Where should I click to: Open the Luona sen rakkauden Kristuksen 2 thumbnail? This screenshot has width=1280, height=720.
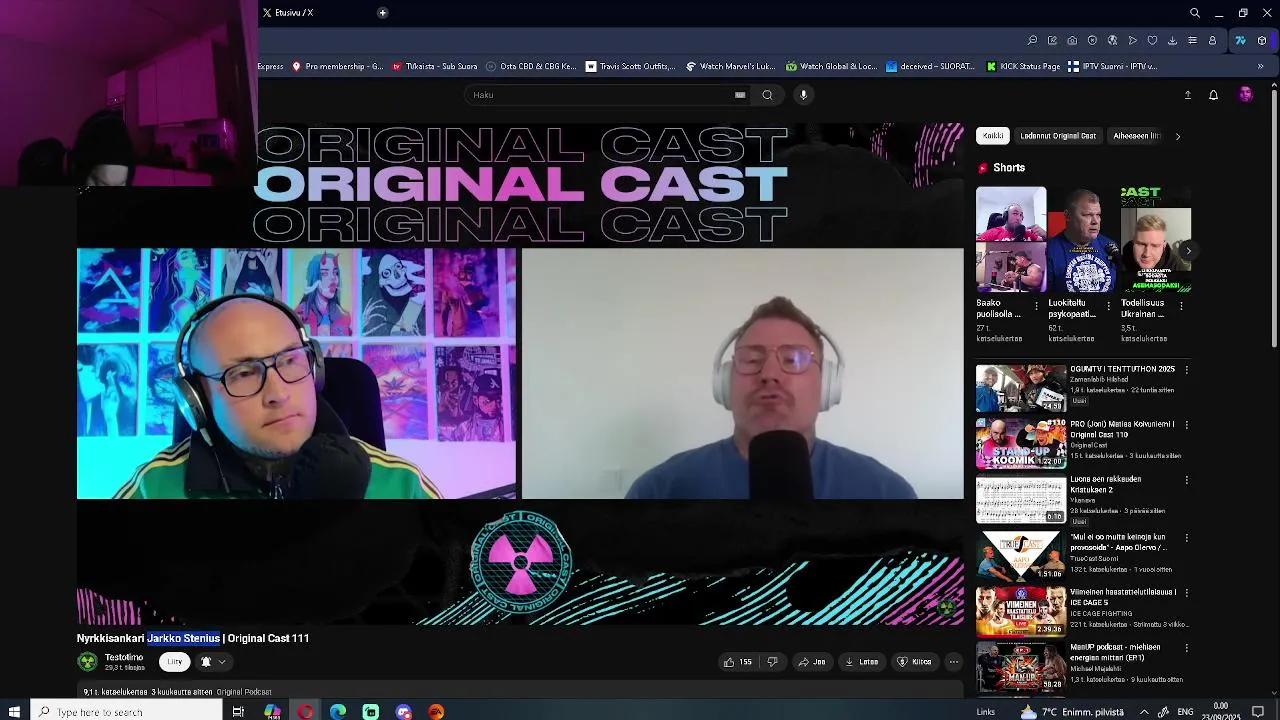point(1021,501)
